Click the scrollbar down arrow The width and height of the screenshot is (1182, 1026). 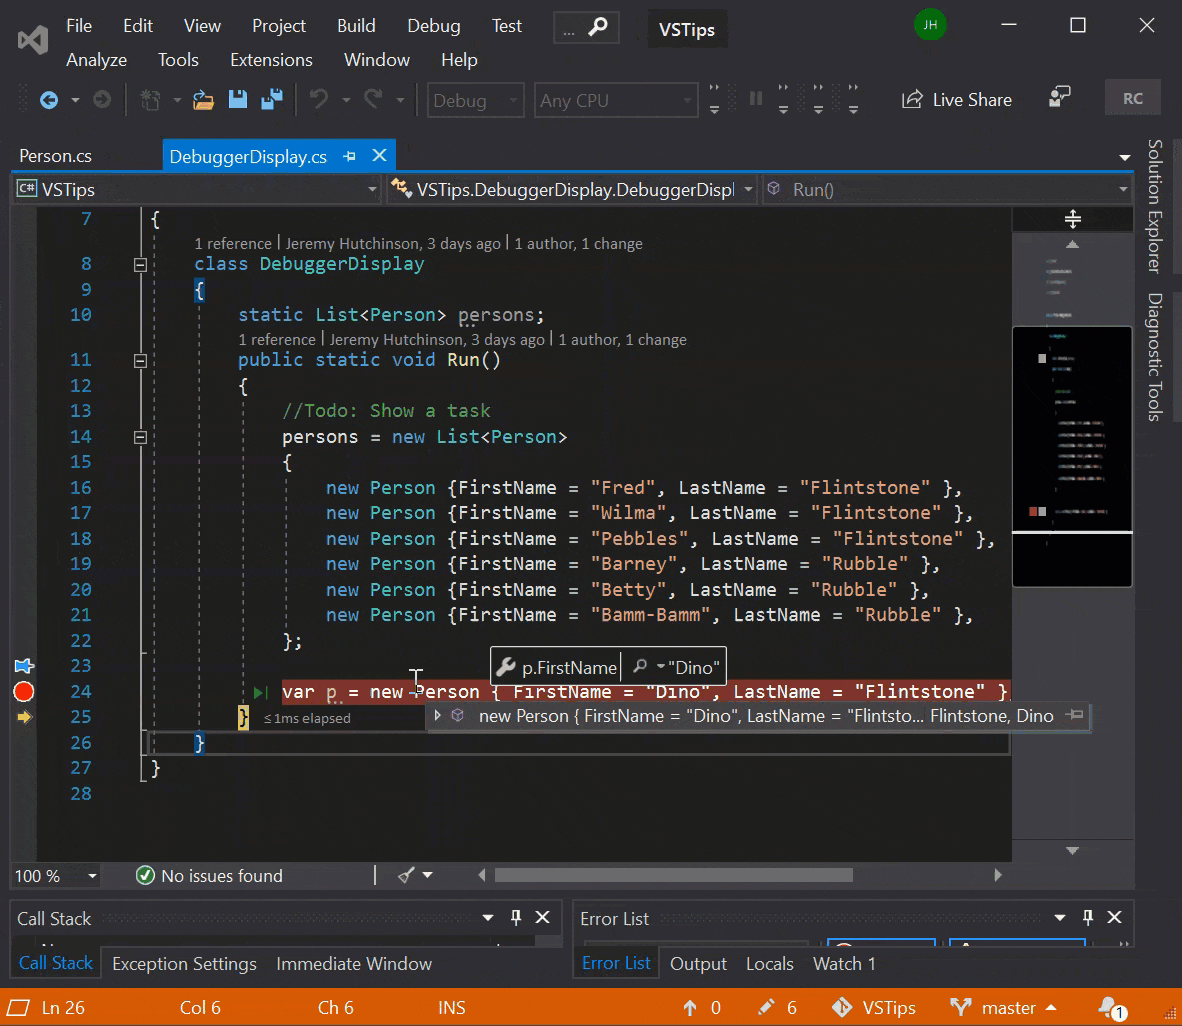[1072, 850]
